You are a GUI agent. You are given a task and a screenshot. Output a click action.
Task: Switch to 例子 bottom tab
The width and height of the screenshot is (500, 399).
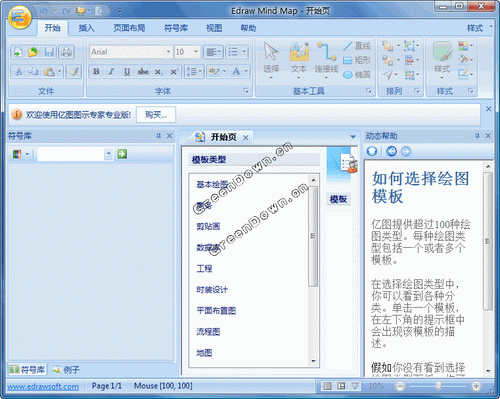[x=66, y=370]
